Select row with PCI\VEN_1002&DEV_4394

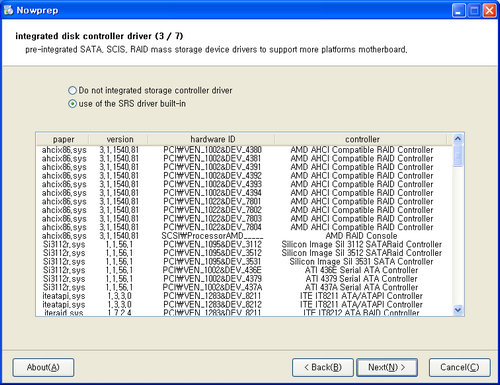(244, 193)
